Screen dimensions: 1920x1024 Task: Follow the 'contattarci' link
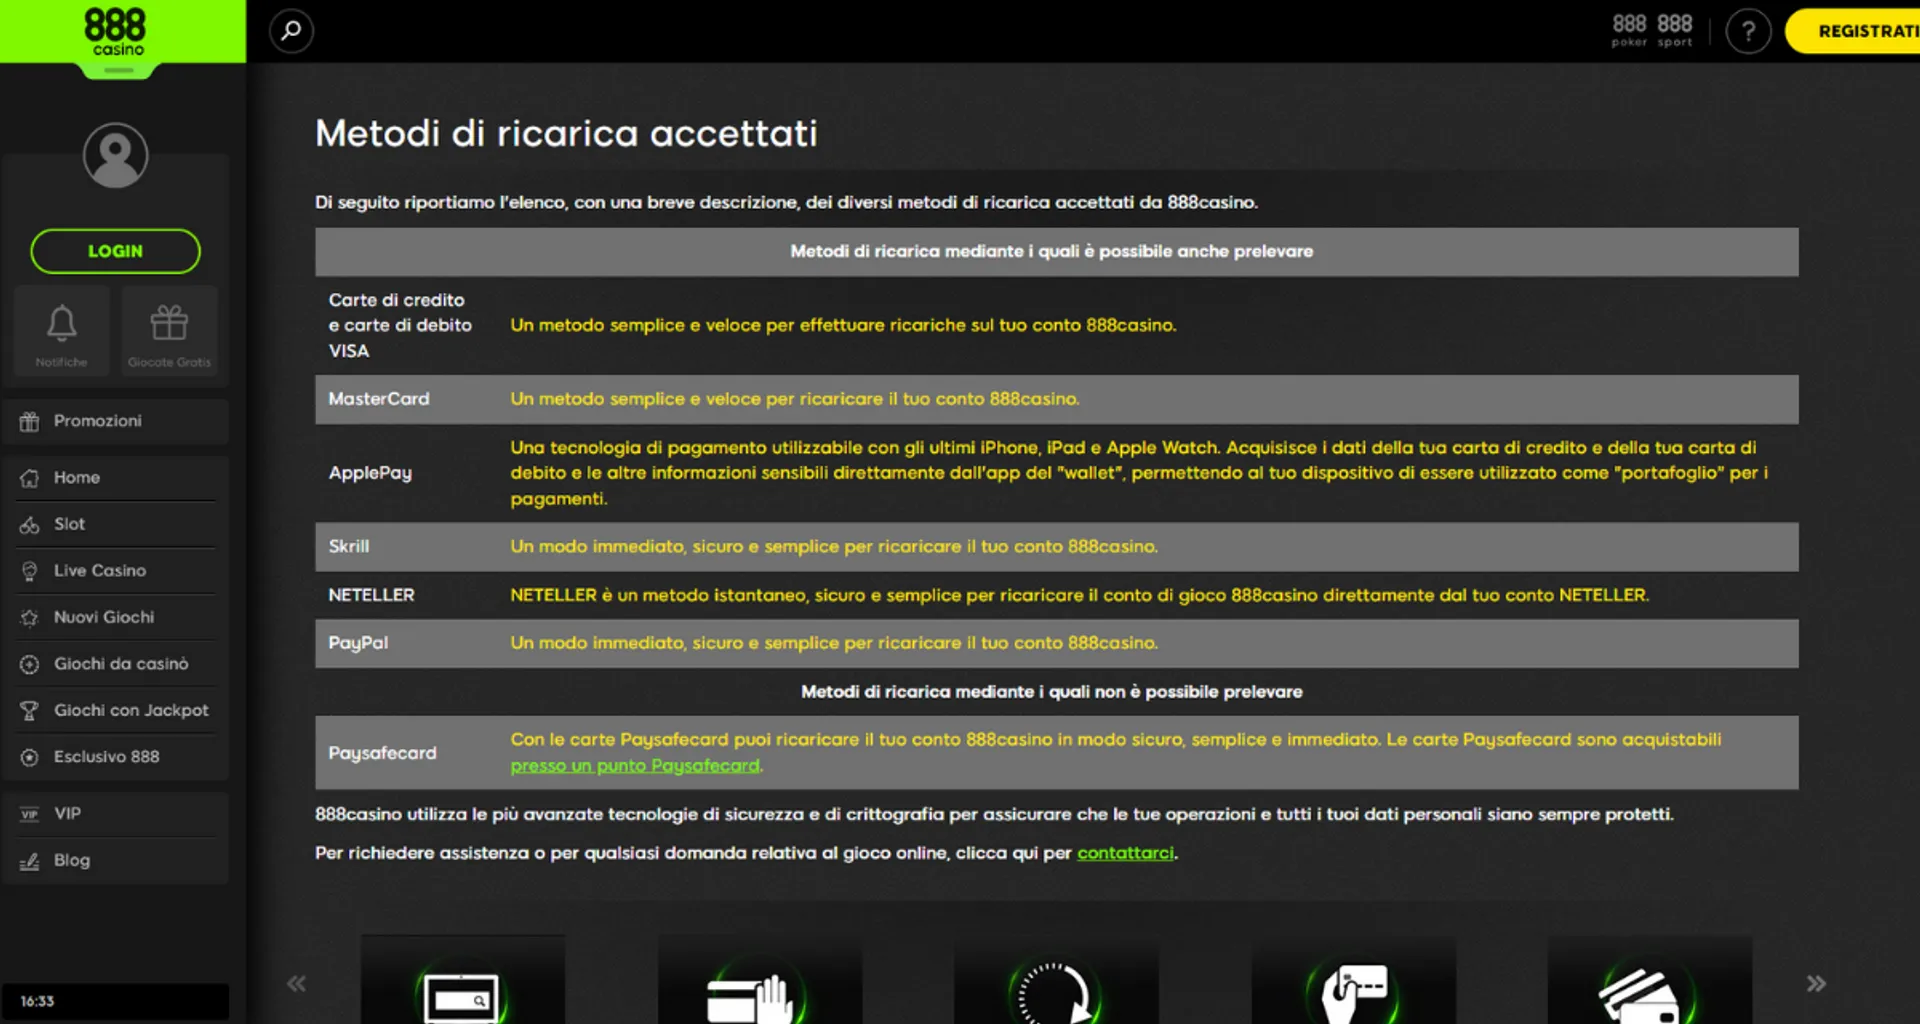coord(1125,853)
